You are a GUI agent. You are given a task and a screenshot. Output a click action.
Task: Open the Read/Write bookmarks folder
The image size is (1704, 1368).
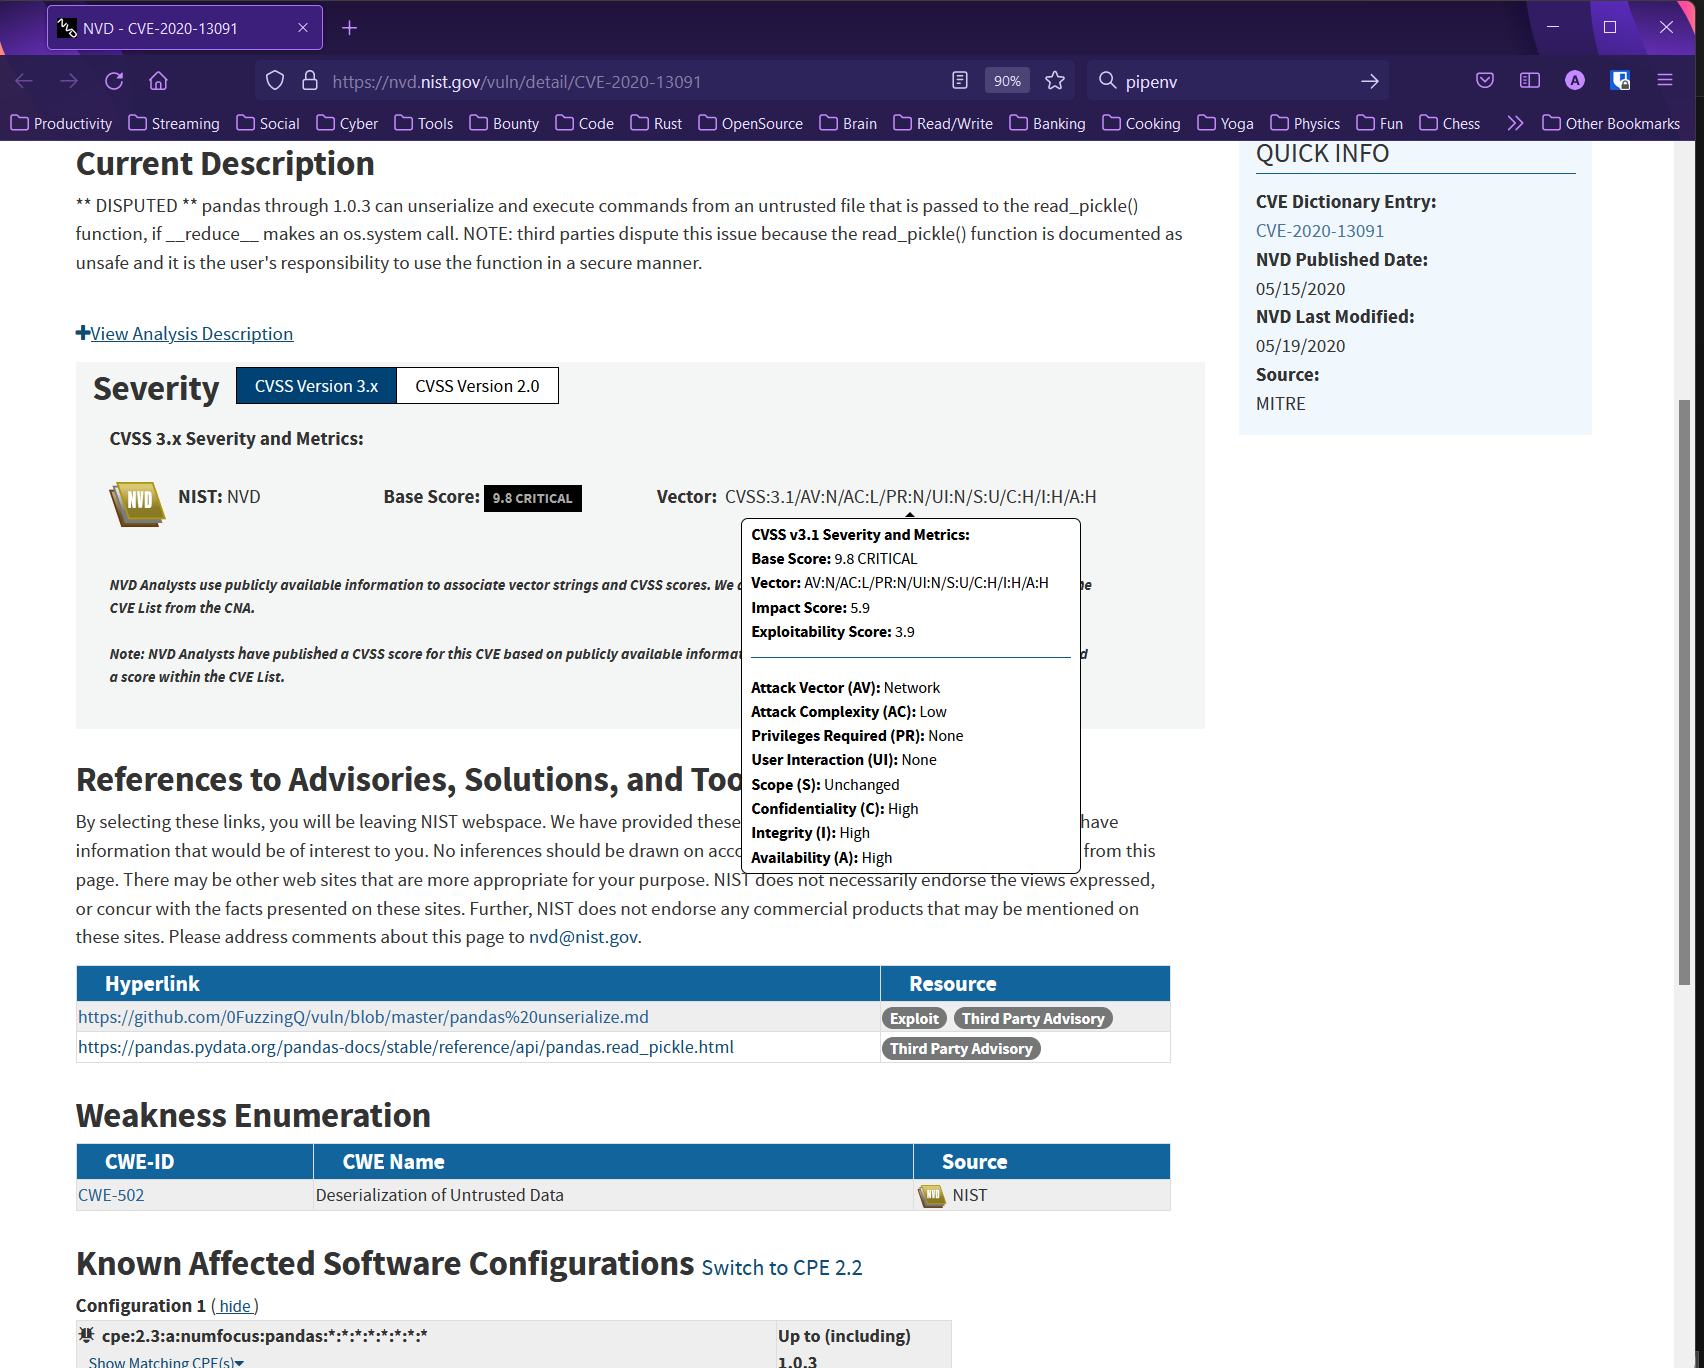(x=943, y=123)
